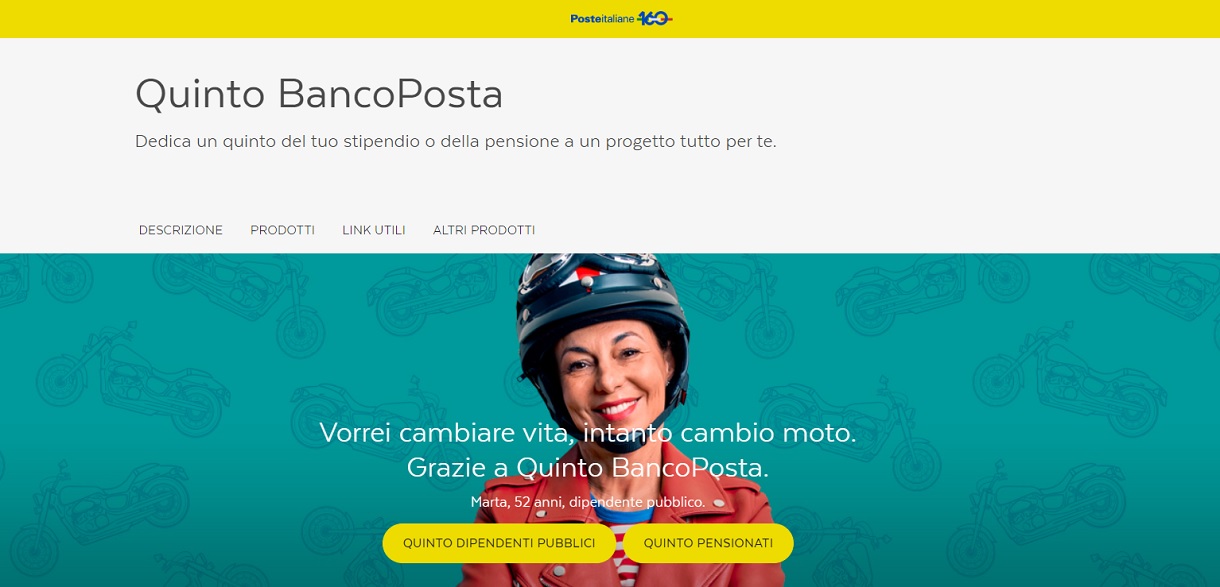Go to the LINK UTILI tab
The height and width of the screenshot is (587, 1220).
click(x=374, y=230)
